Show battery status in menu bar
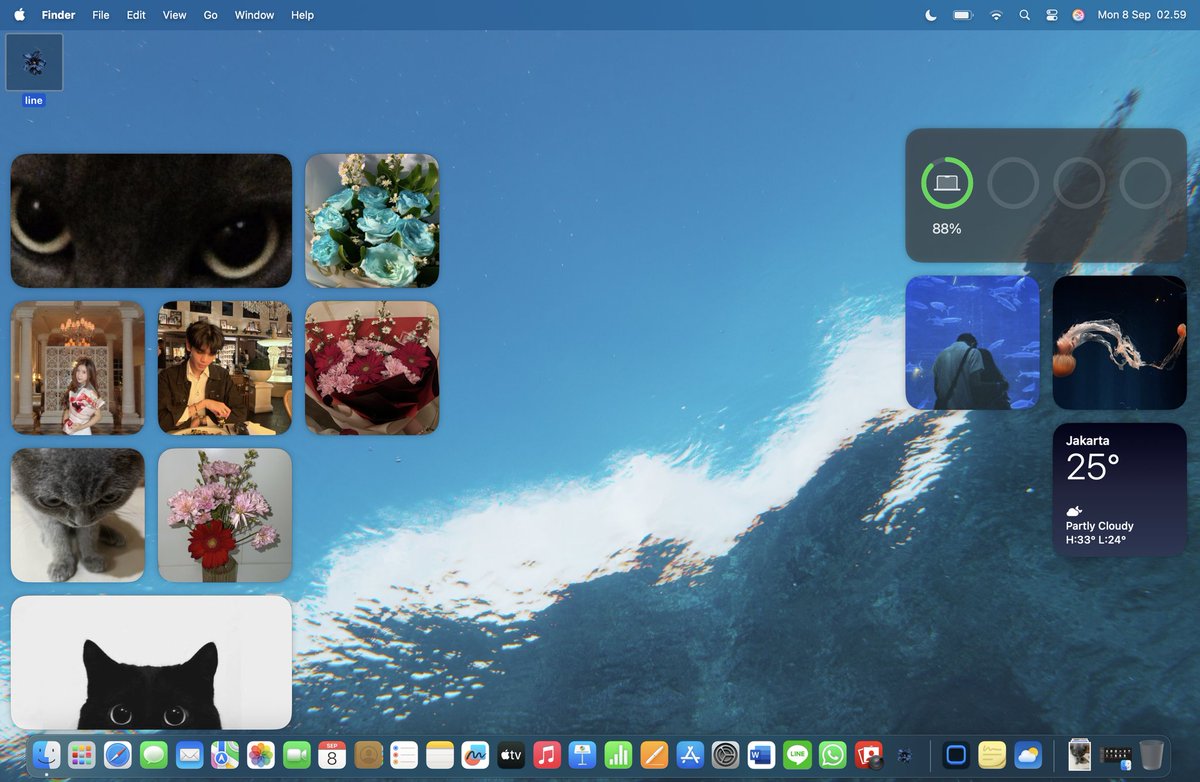 (963, 15)
